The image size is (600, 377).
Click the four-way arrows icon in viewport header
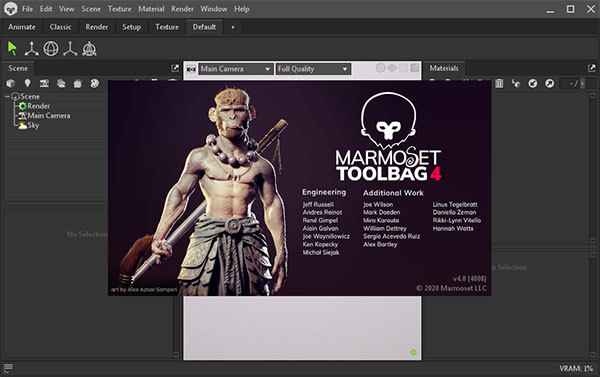point(392,68)
